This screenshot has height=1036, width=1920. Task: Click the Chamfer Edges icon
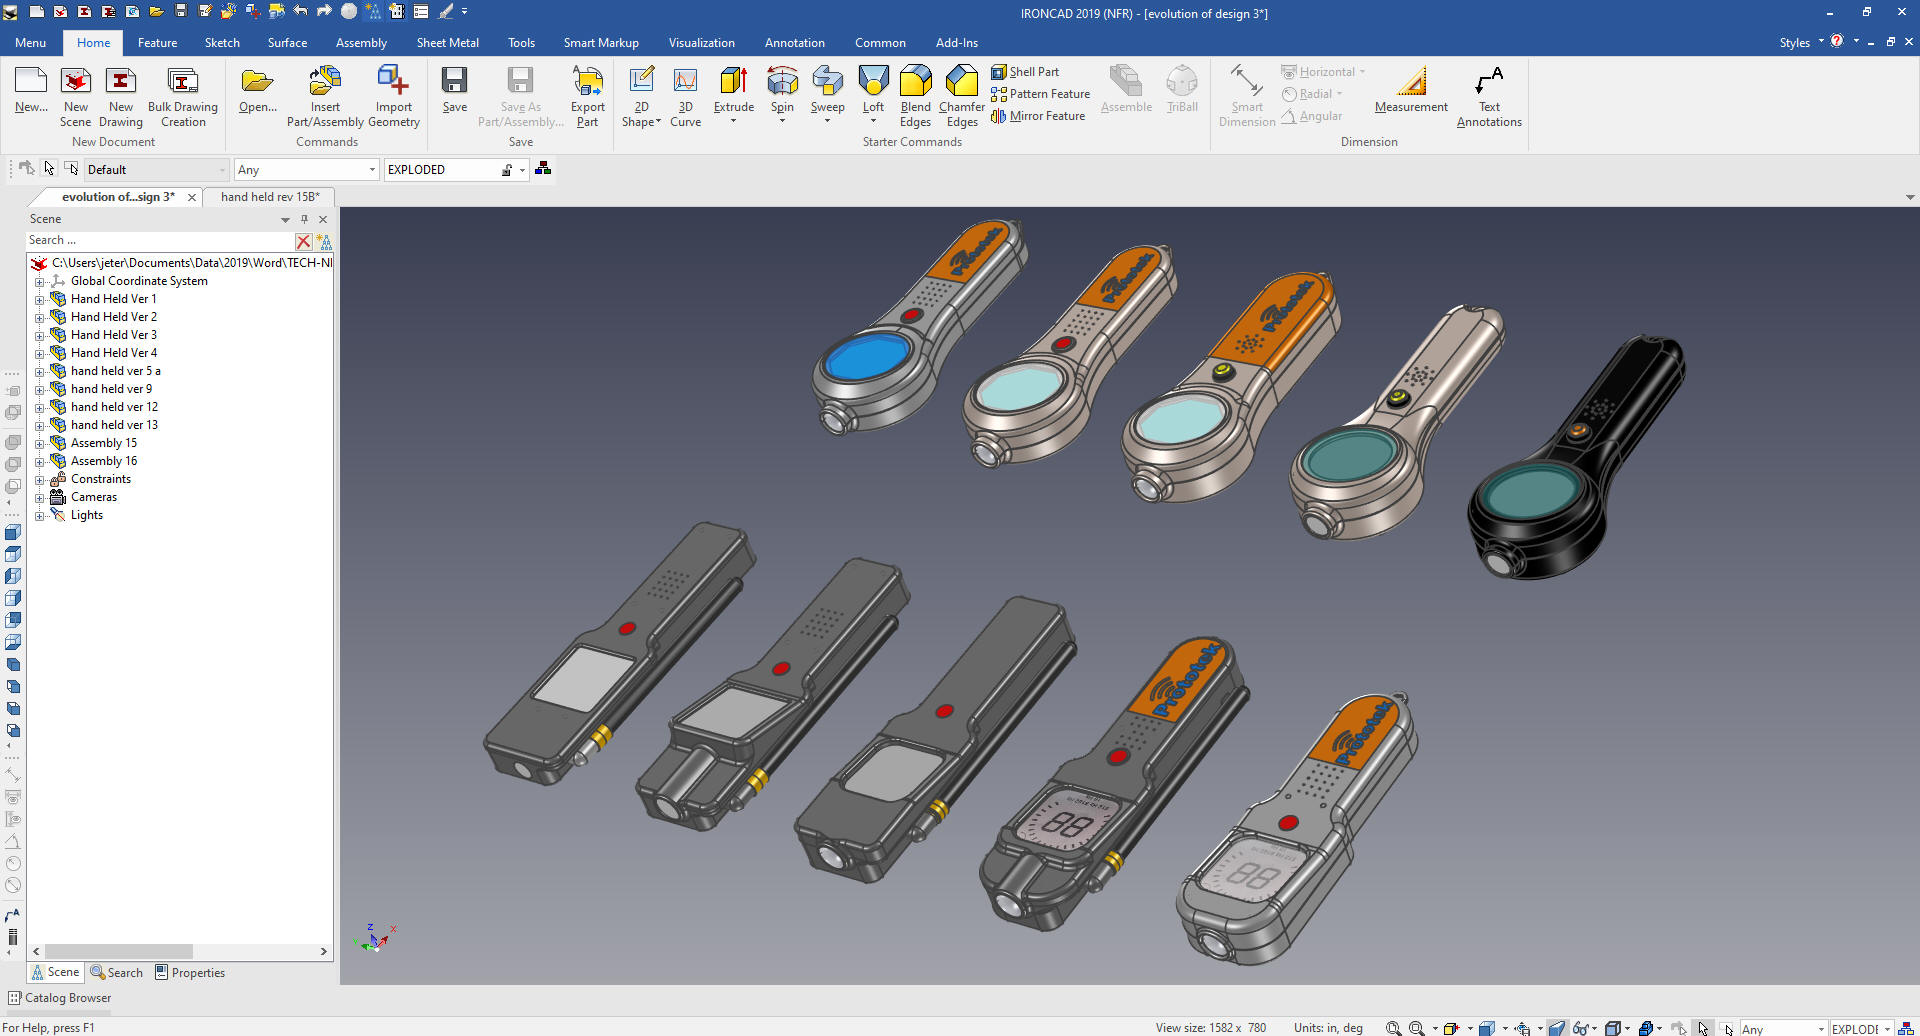(x=962, y=82)
